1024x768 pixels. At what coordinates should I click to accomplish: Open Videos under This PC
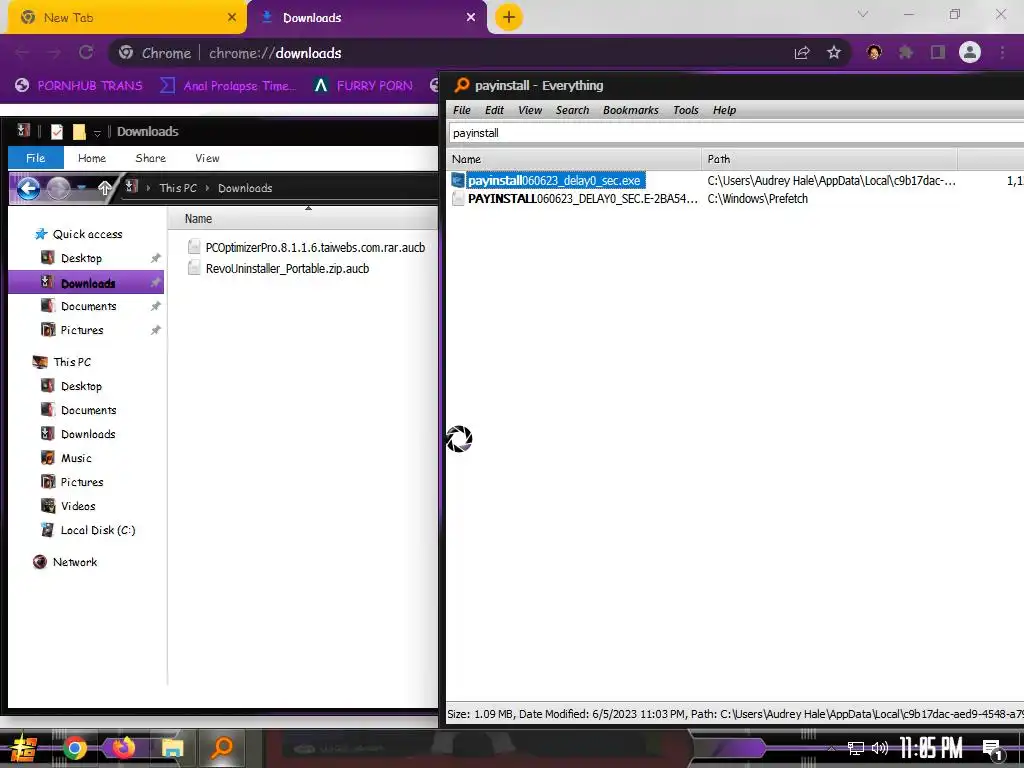pos(78,506)
